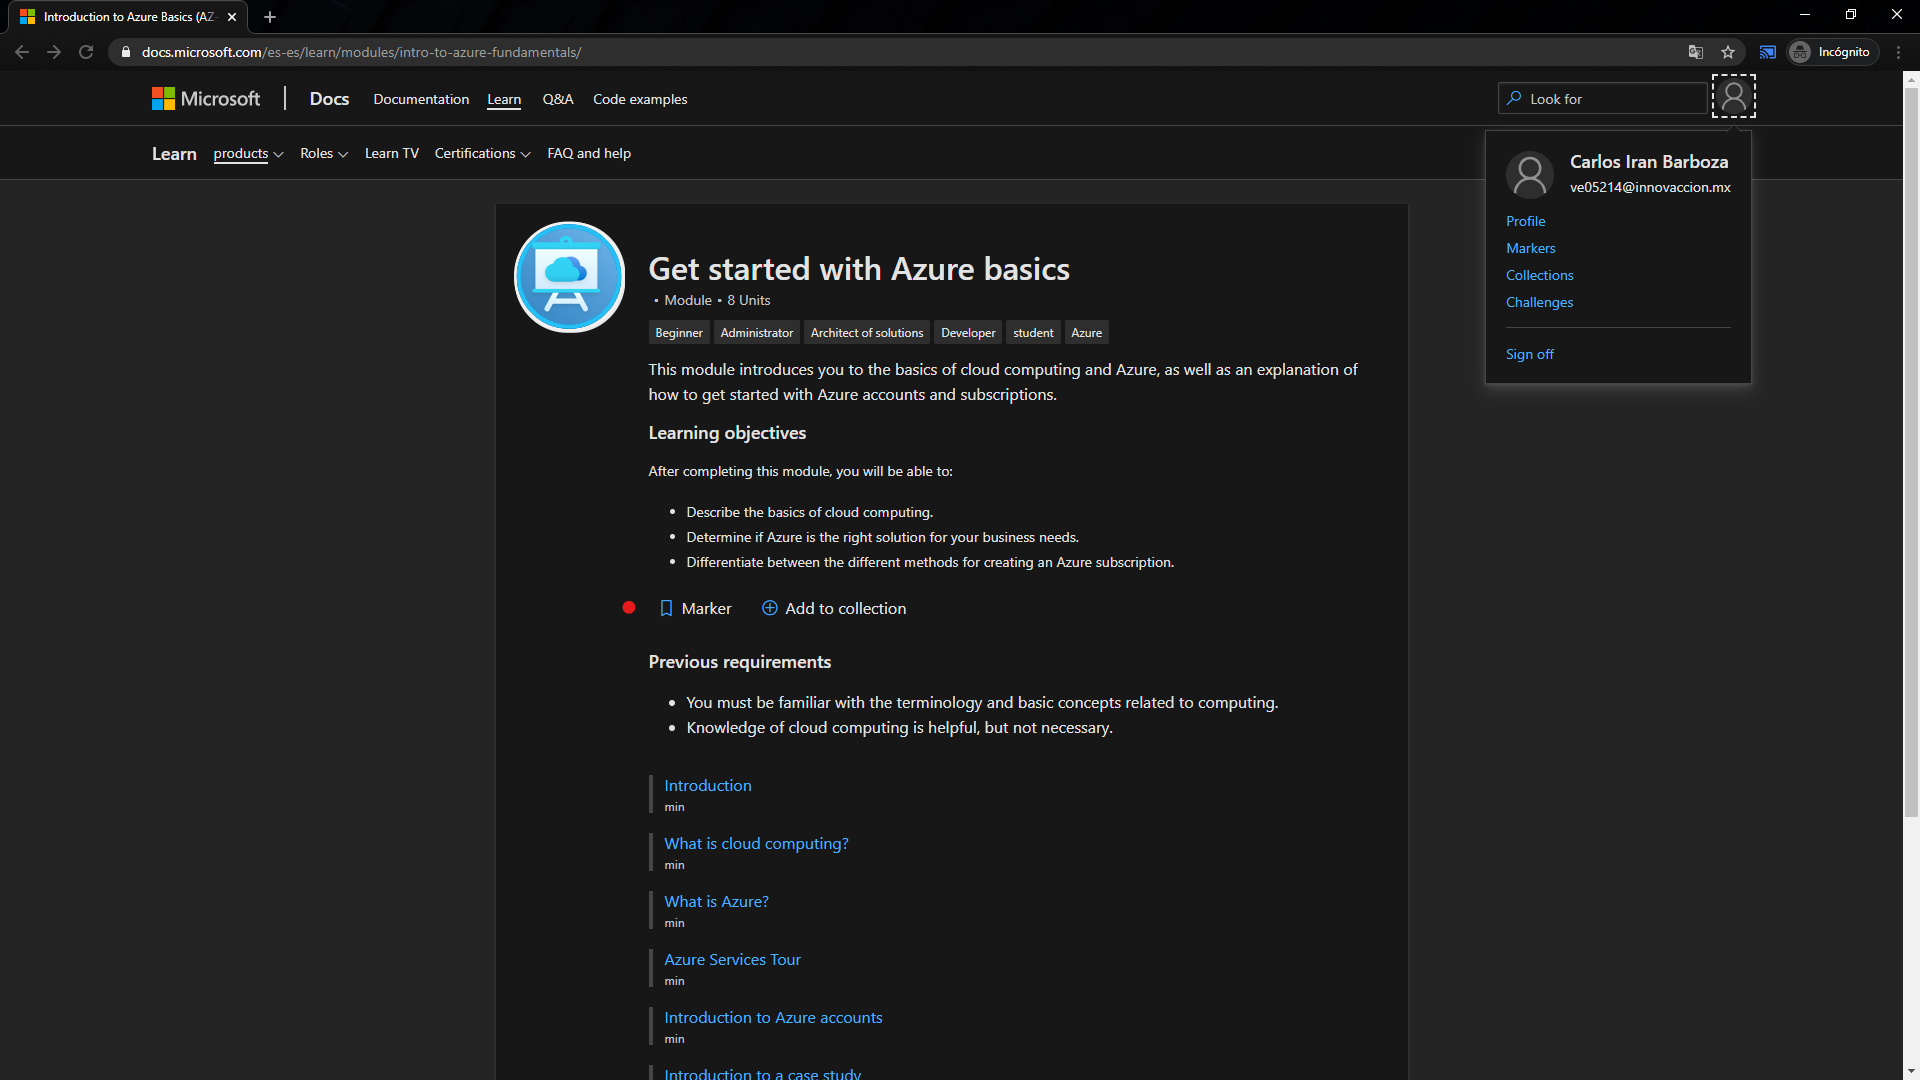Expand the Certifications dropdown
The image size is (1920, 1080).
pos(482,153)
